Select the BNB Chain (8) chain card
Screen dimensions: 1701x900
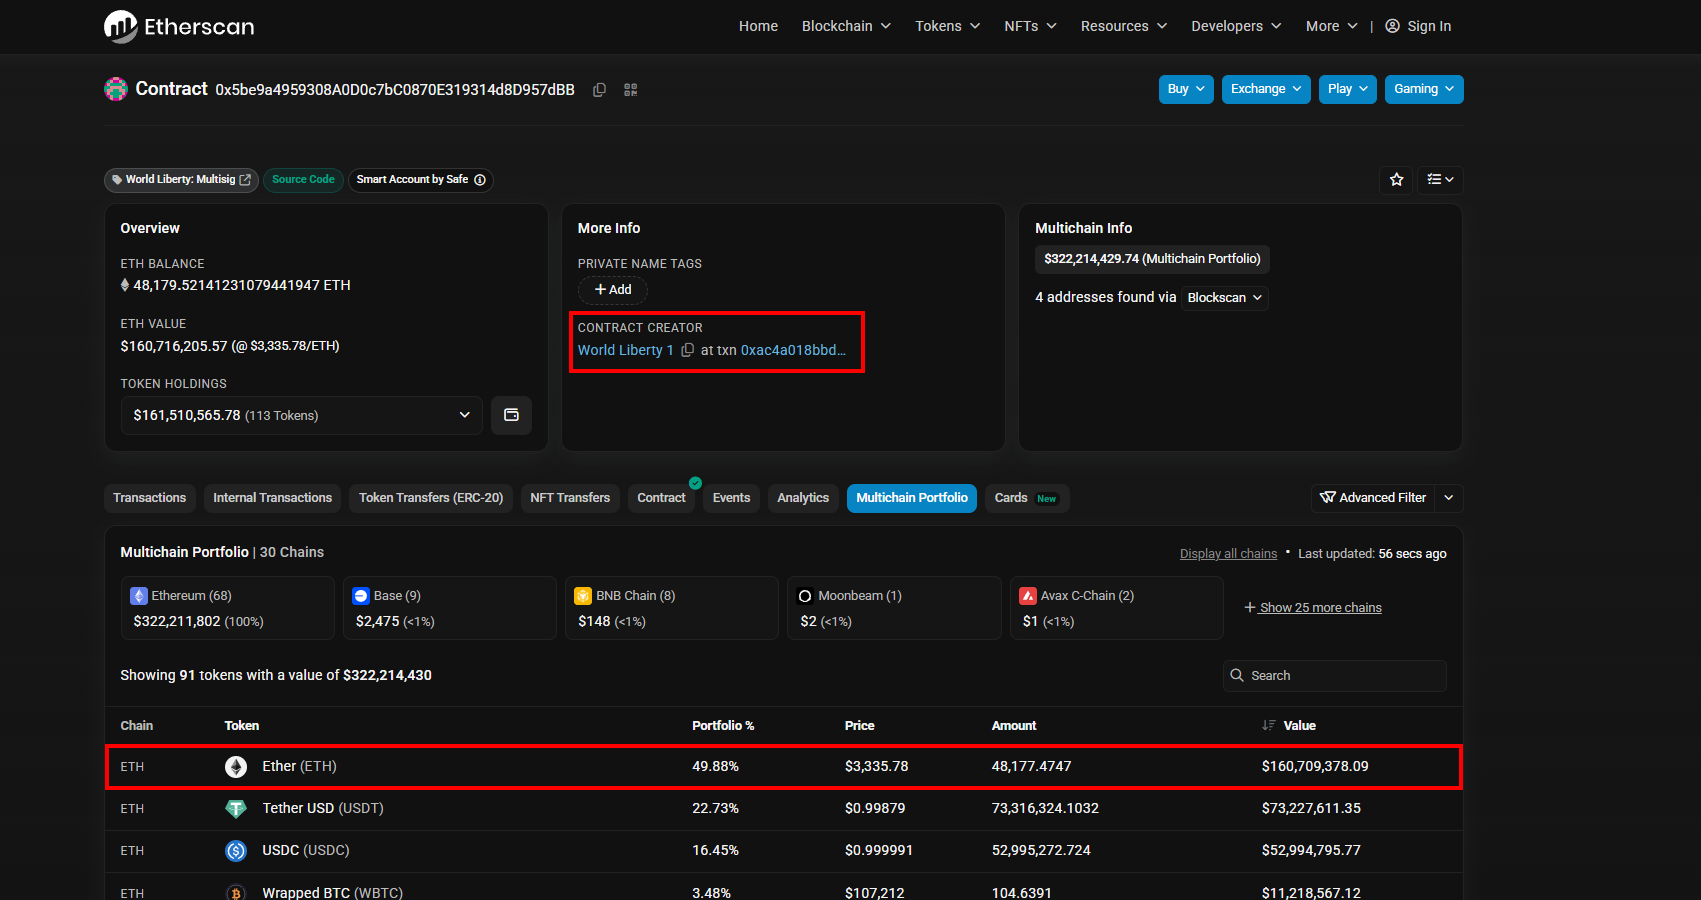coord(671,608)
